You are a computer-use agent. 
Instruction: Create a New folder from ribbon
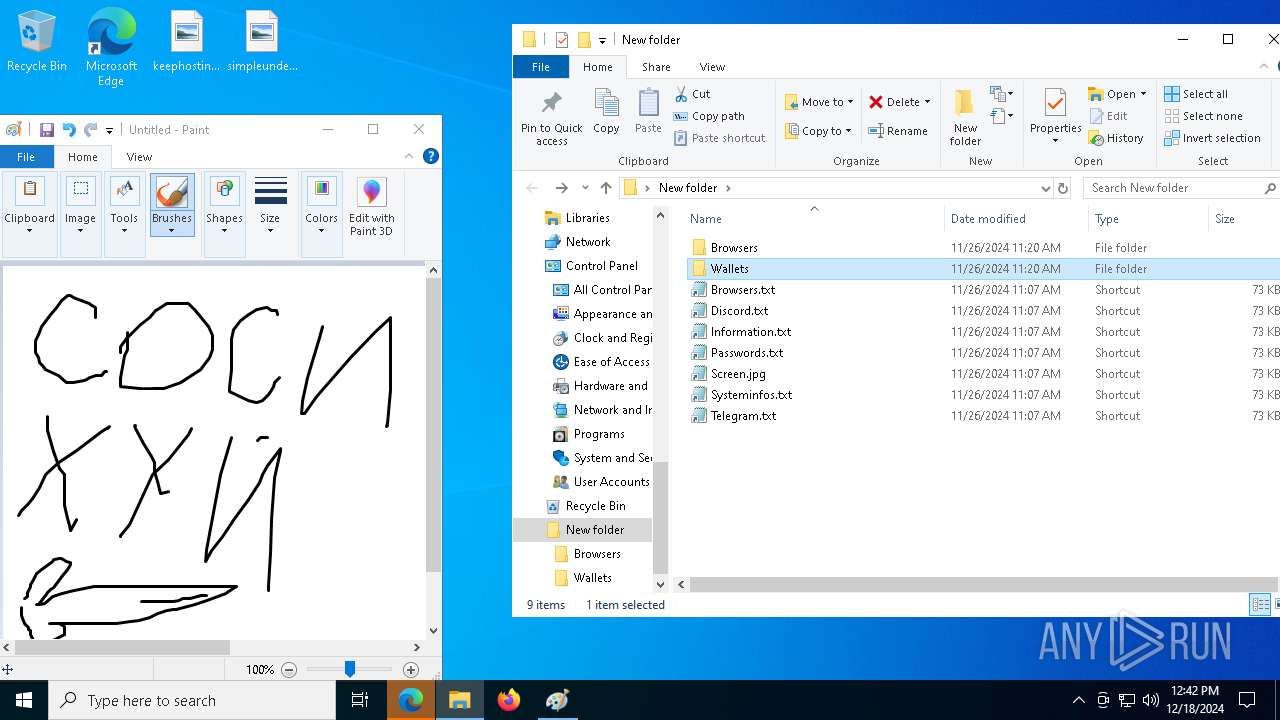[x=965, y=118]
